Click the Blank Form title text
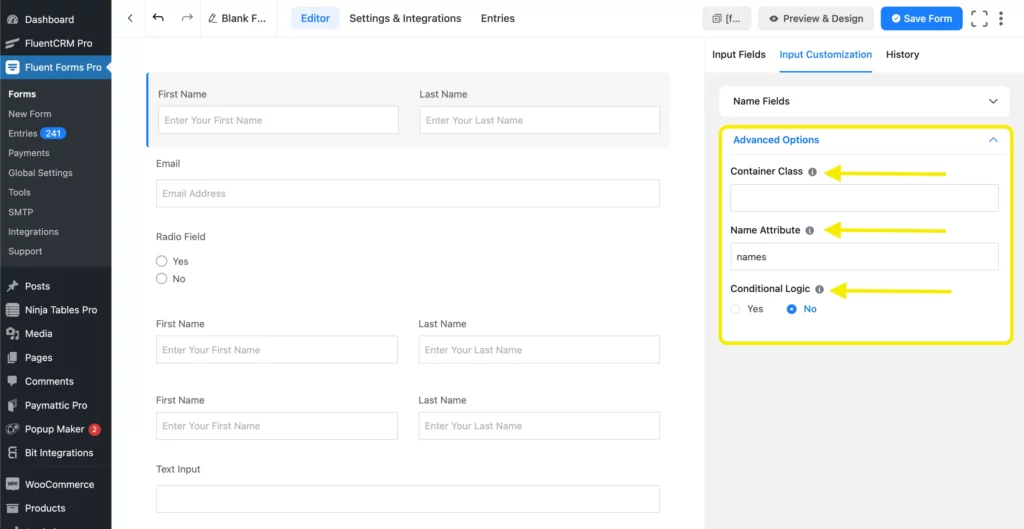This screenshot has width=1024, height=529. (x=244, y=18)
